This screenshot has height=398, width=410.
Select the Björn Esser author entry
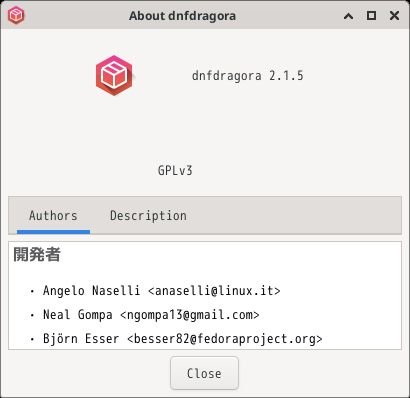coord(183,339)
